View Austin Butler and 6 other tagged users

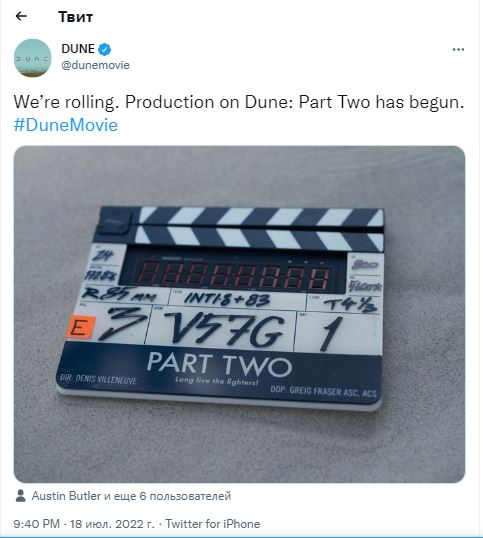(x=131, y=496)
